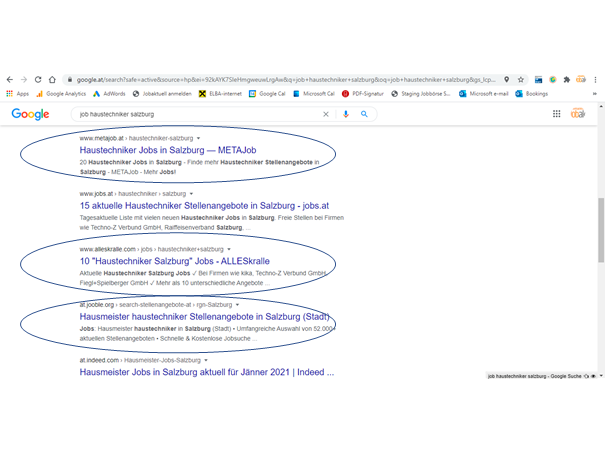Open the browser profile avatar in toolbar
Viewport: 605px width, 454px height.
(x=581, y=79)
